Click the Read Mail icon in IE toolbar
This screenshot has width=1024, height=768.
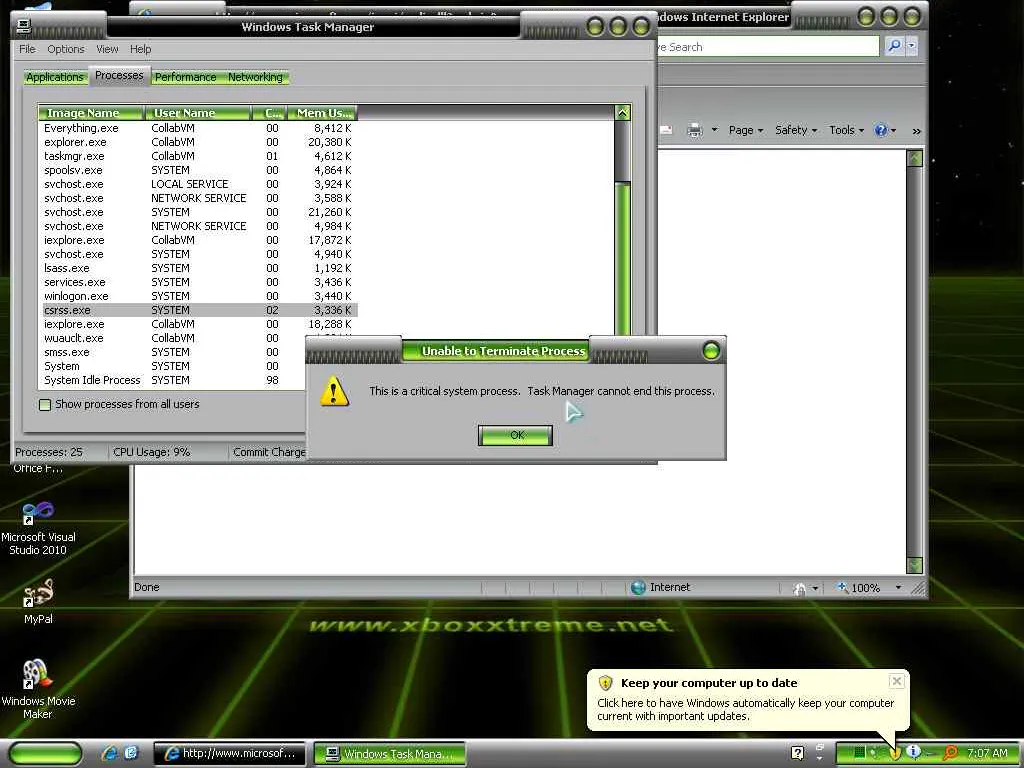[x=665, y=130]
